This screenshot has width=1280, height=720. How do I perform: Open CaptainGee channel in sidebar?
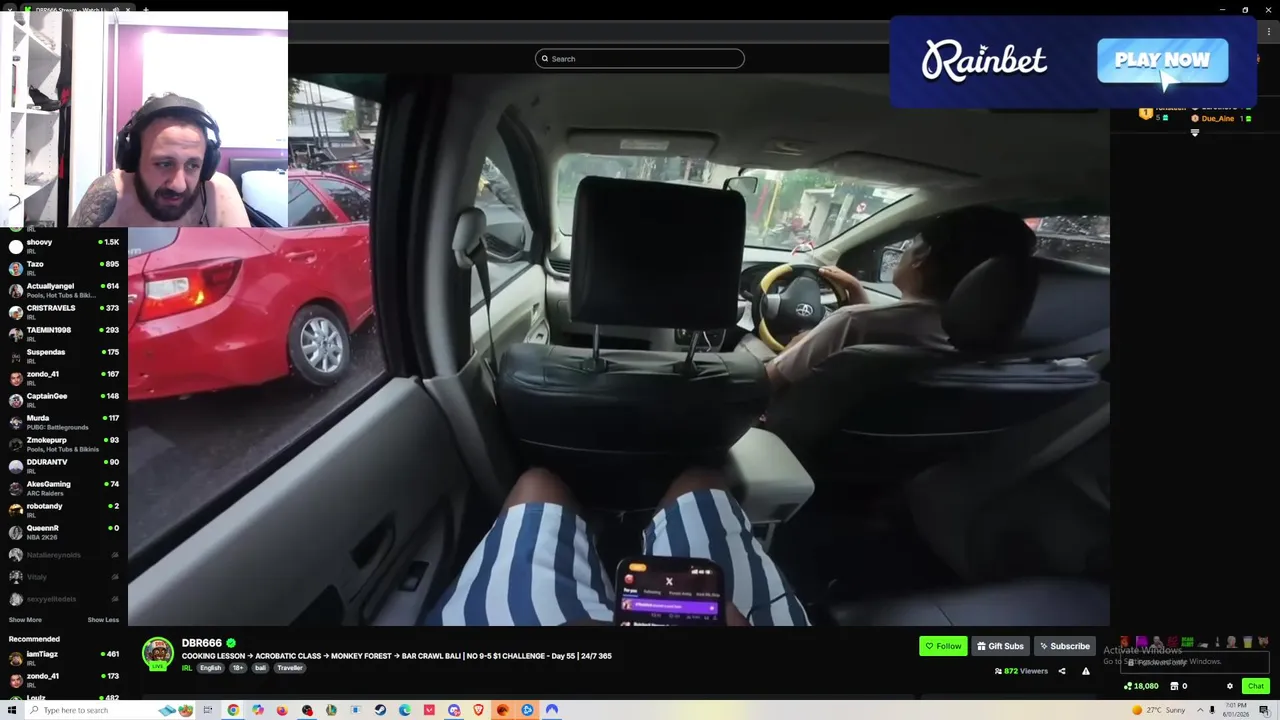pyautogui.click(x=64, y=399)
